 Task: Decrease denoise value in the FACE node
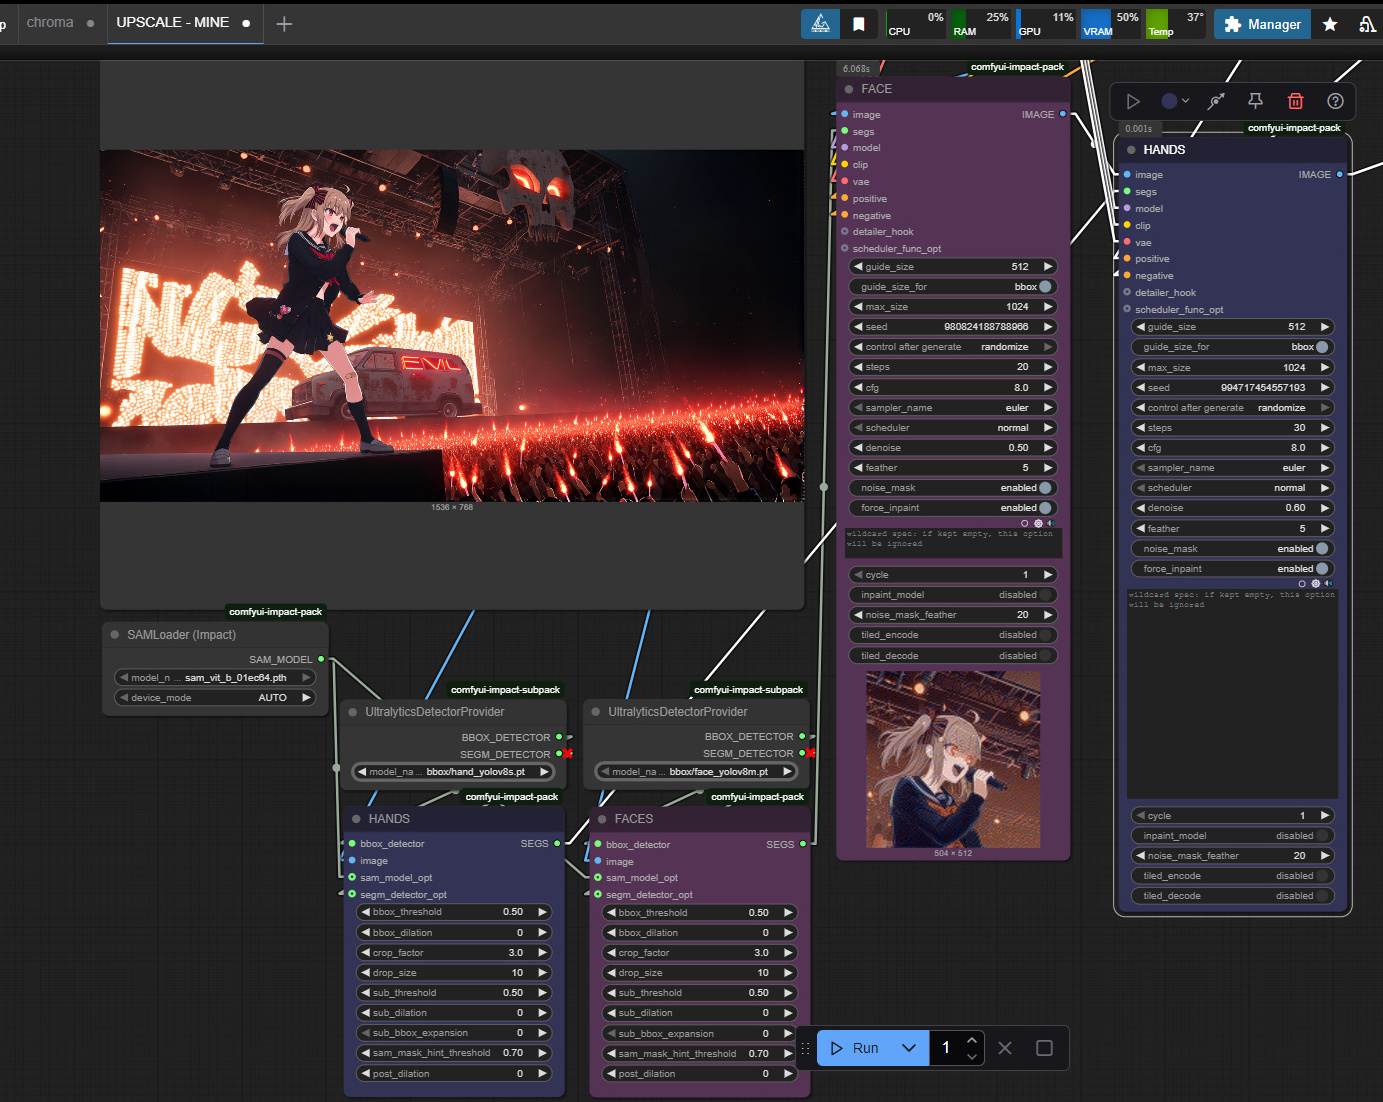(x=858, y=448)
